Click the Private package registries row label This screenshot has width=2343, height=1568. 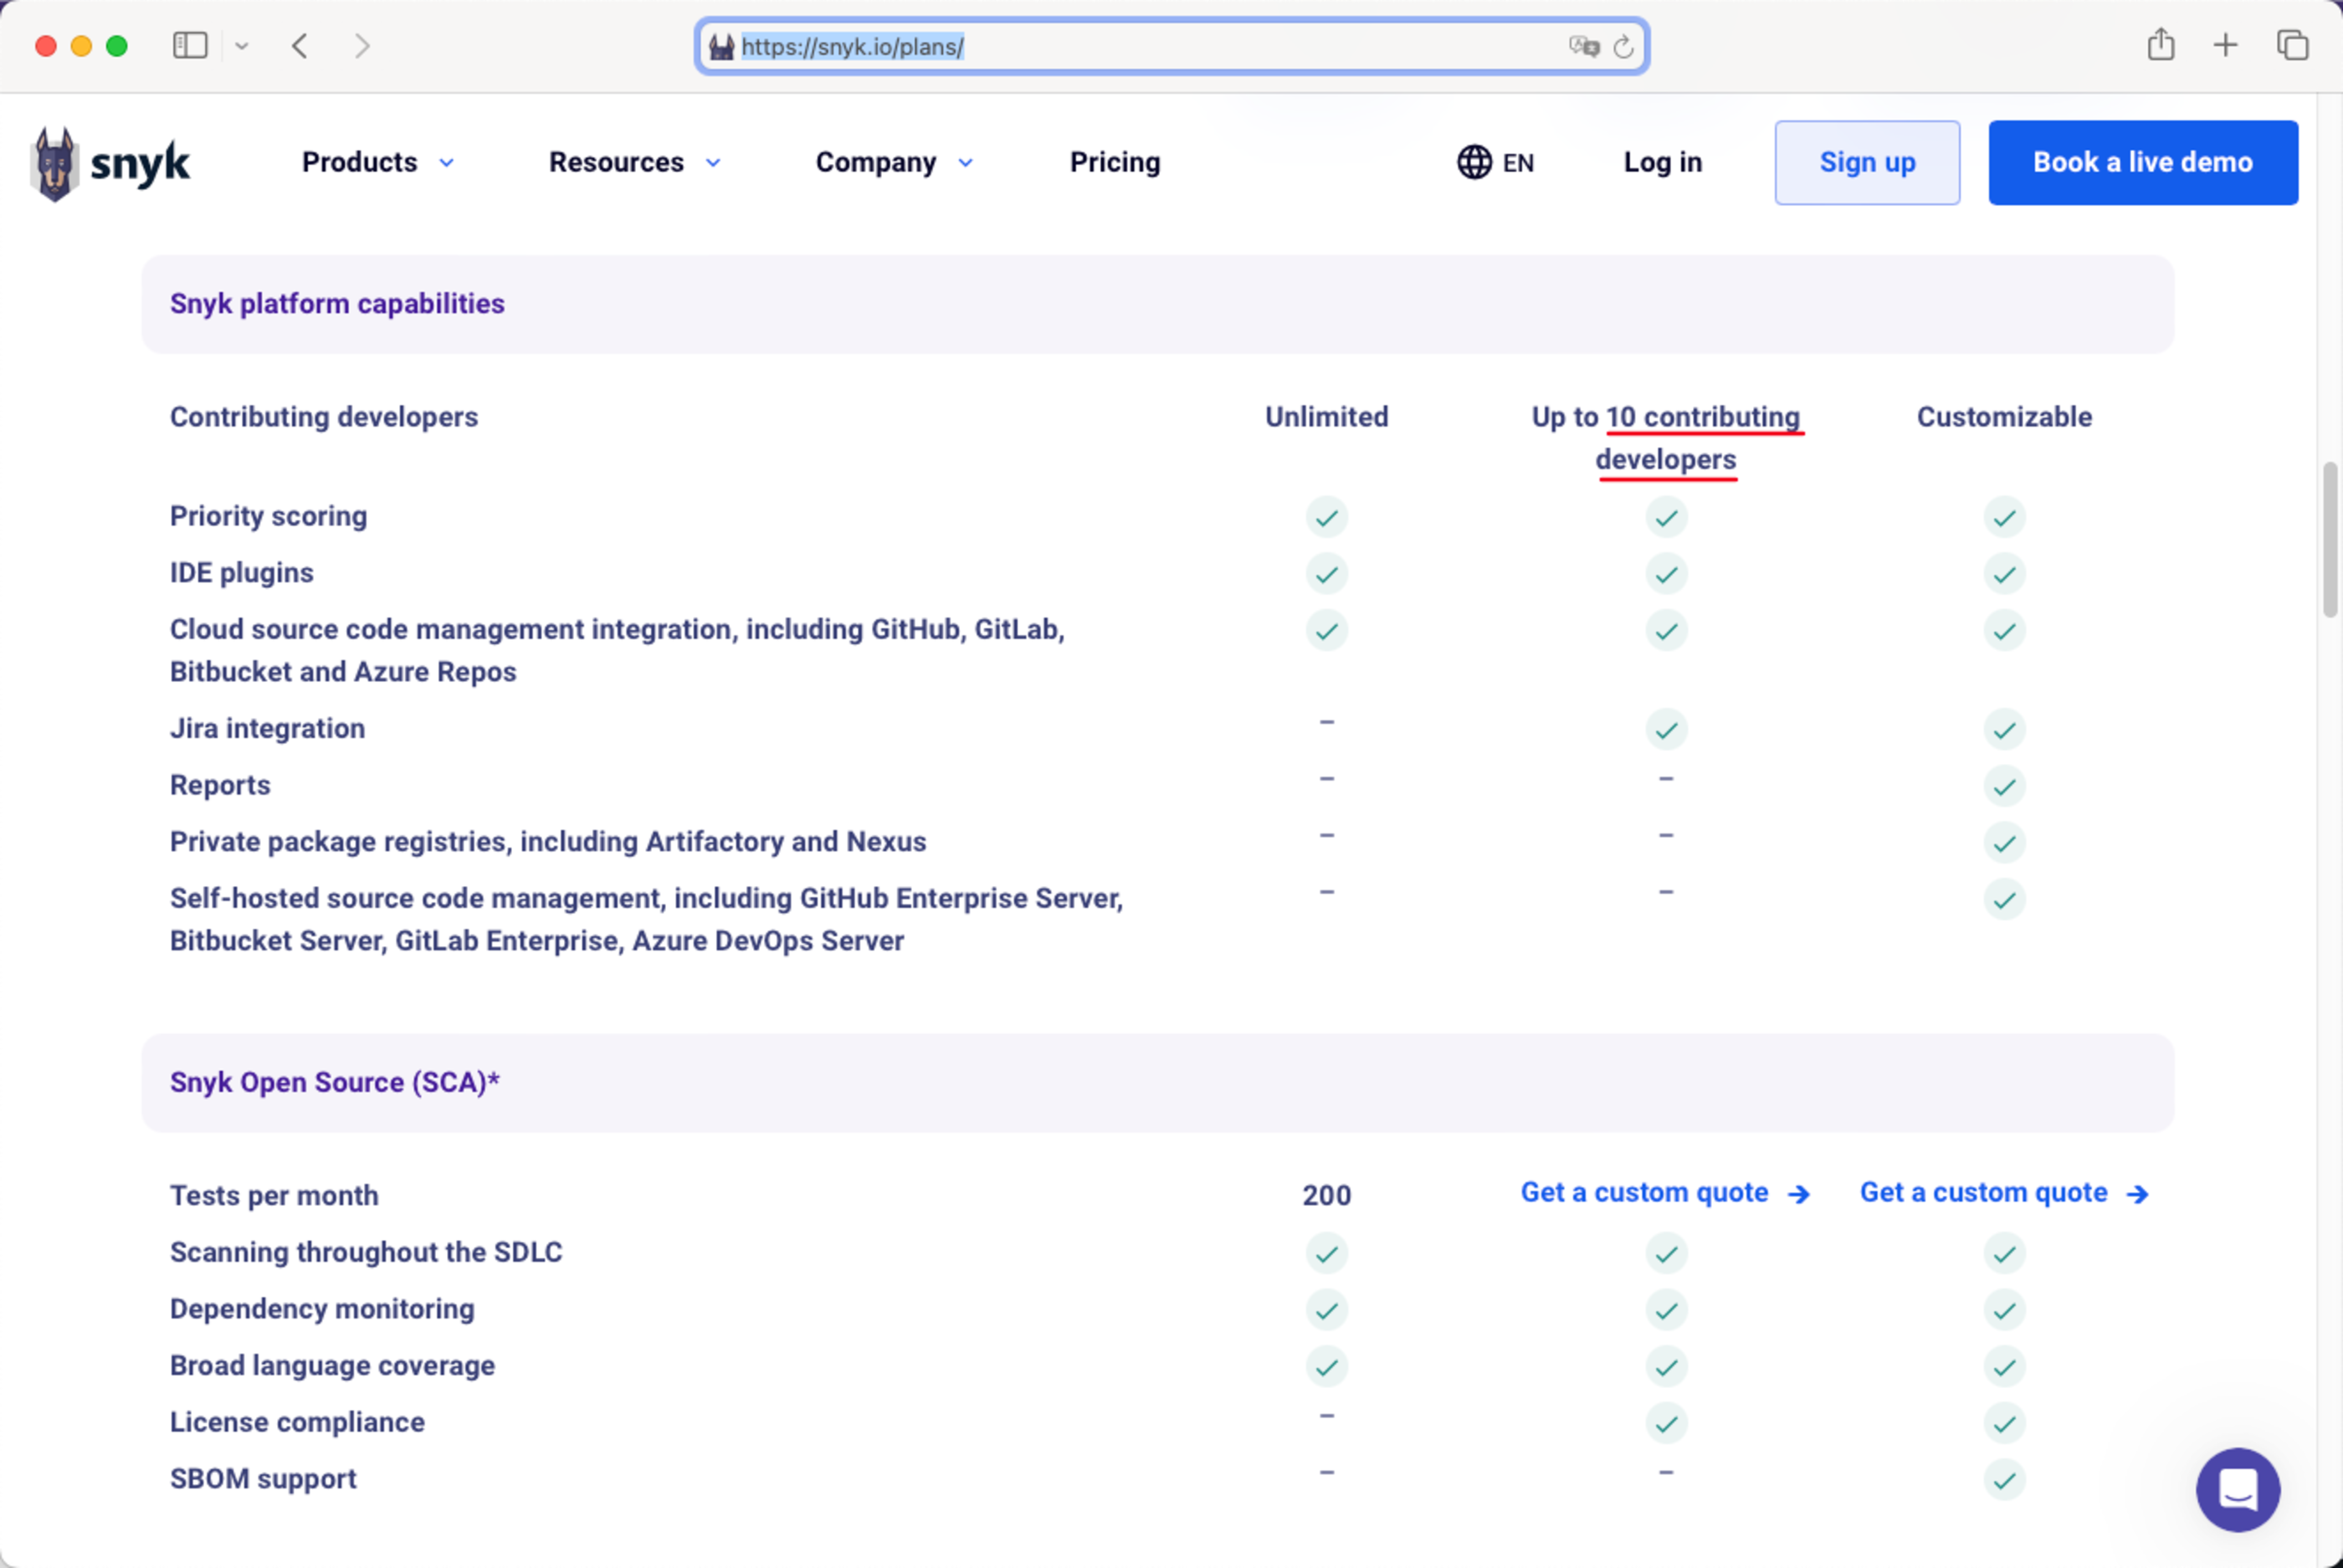(x=548, y=842)
